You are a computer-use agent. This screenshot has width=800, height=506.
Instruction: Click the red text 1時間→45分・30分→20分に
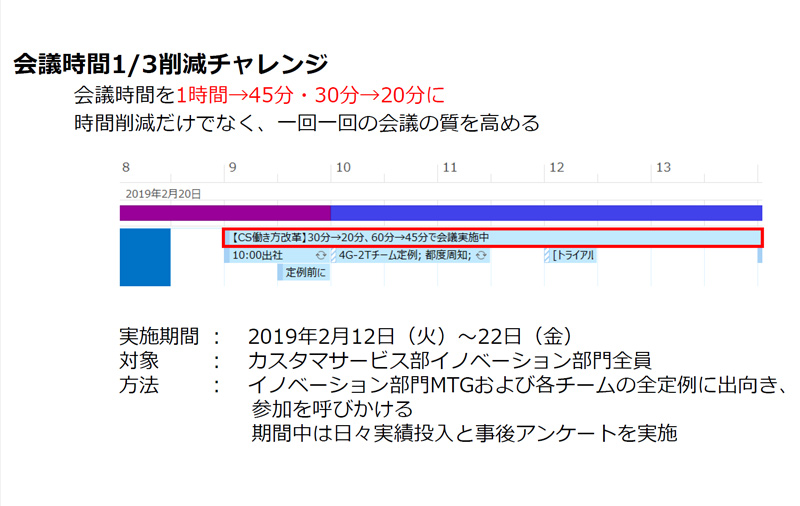click(310, 95)
